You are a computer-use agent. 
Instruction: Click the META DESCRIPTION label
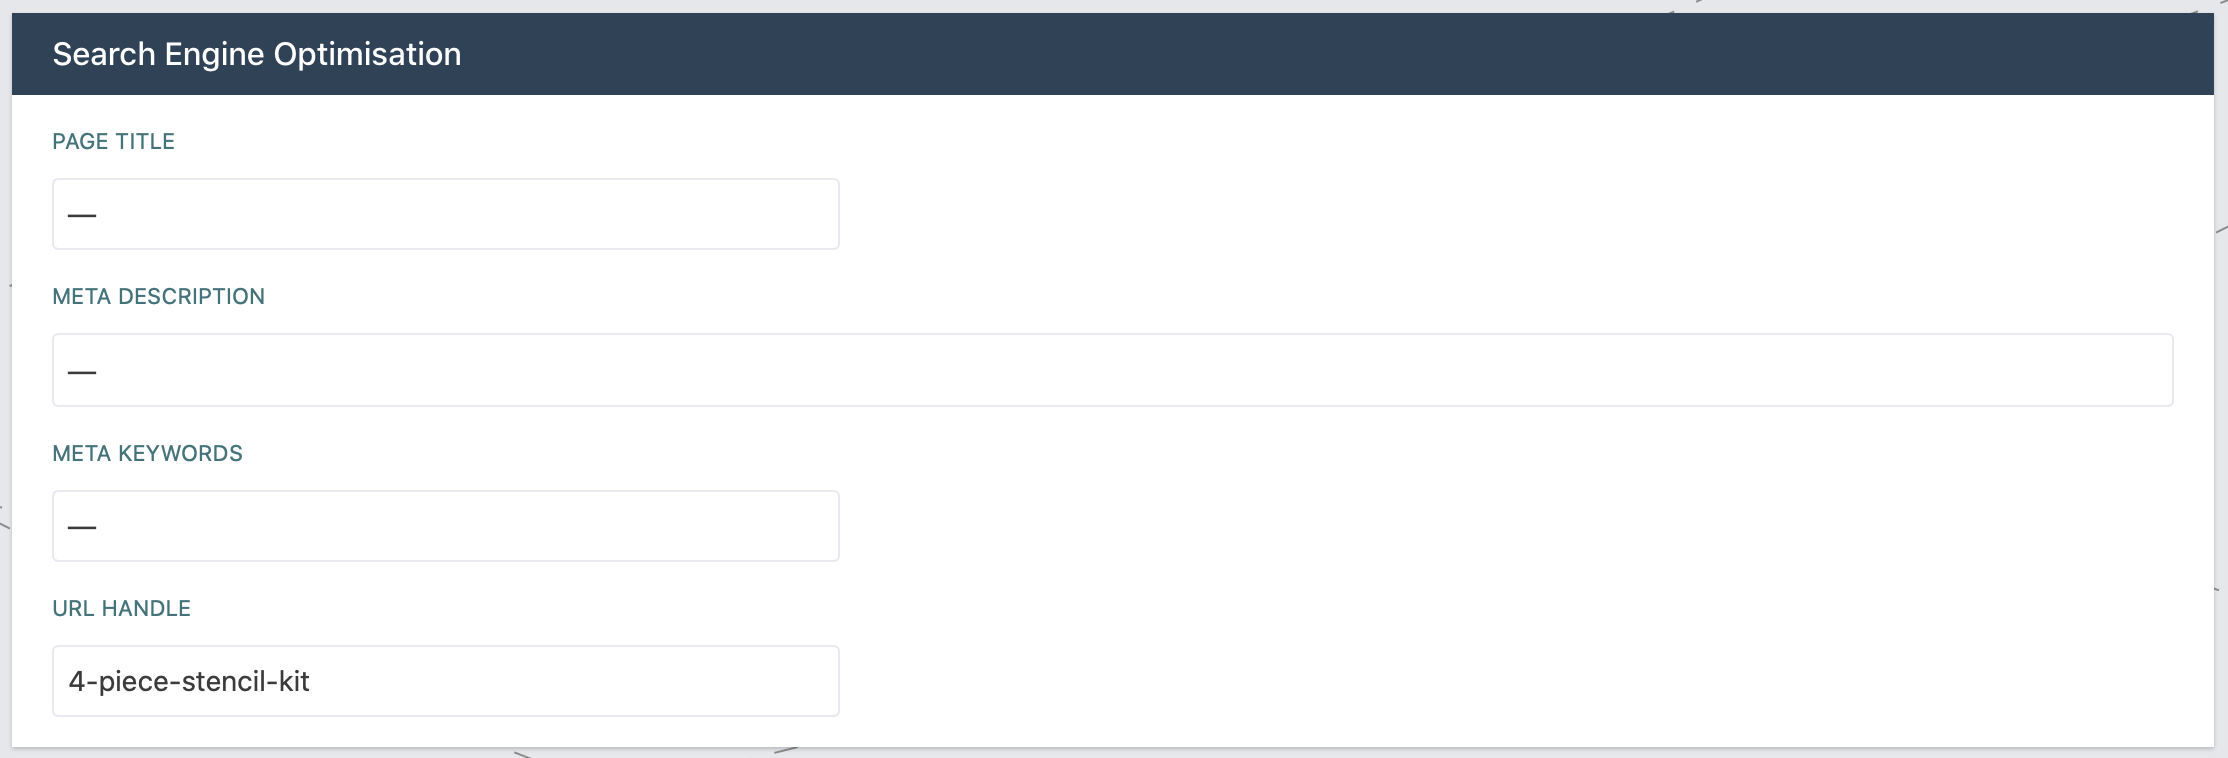click(x=158, y=297)
